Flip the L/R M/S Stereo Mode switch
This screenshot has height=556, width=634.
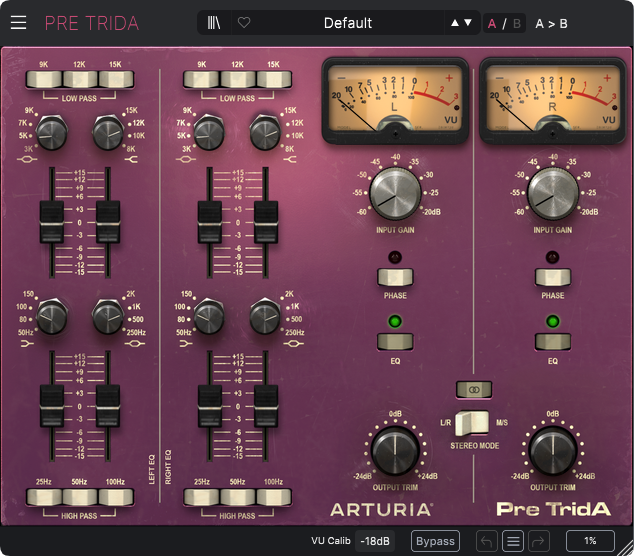(472, 423)
